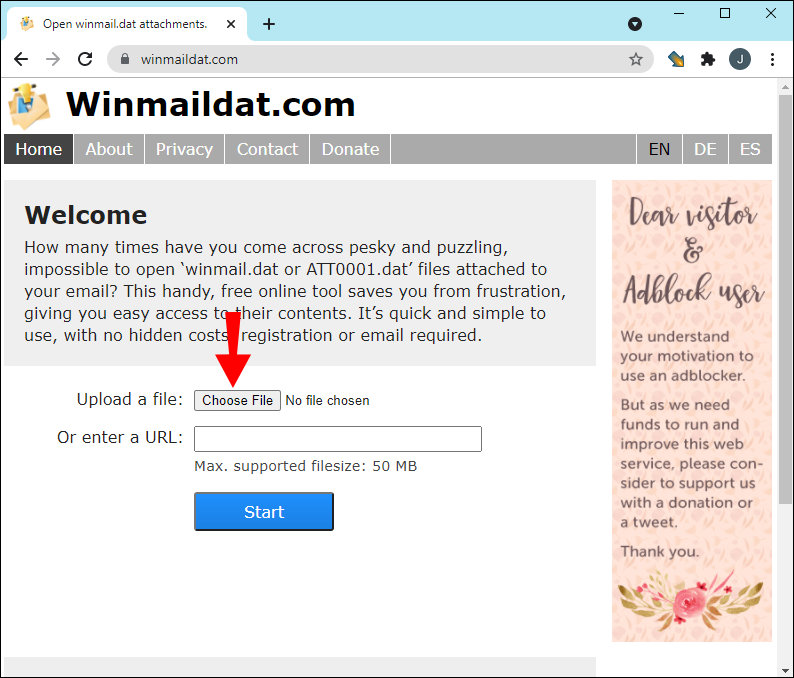View site info via padlock icon

click(x=125, y=59)
